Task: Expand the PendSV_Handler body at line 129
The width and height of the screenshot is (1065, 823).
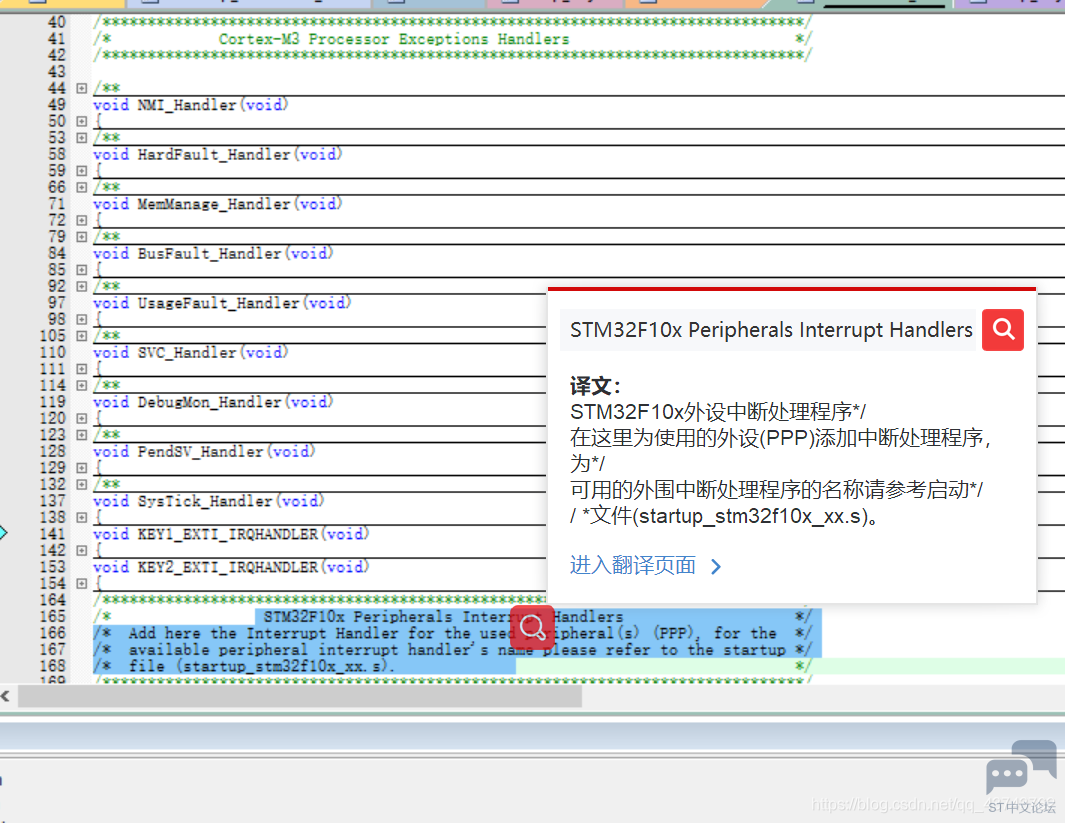Action: 82,469
